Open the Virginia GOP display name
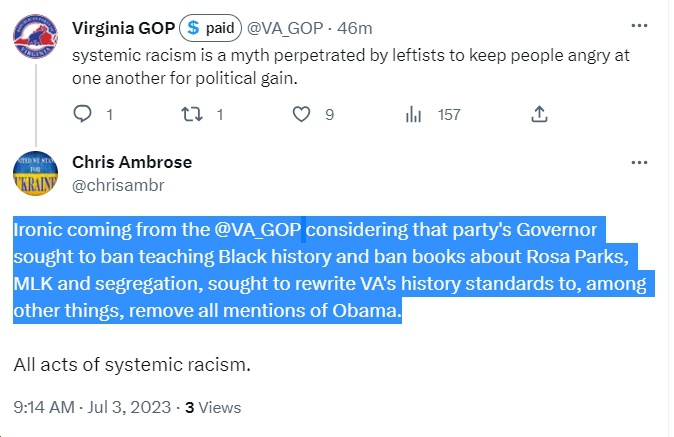The height and width of the screenshot is (437, 674). (123, 28)
